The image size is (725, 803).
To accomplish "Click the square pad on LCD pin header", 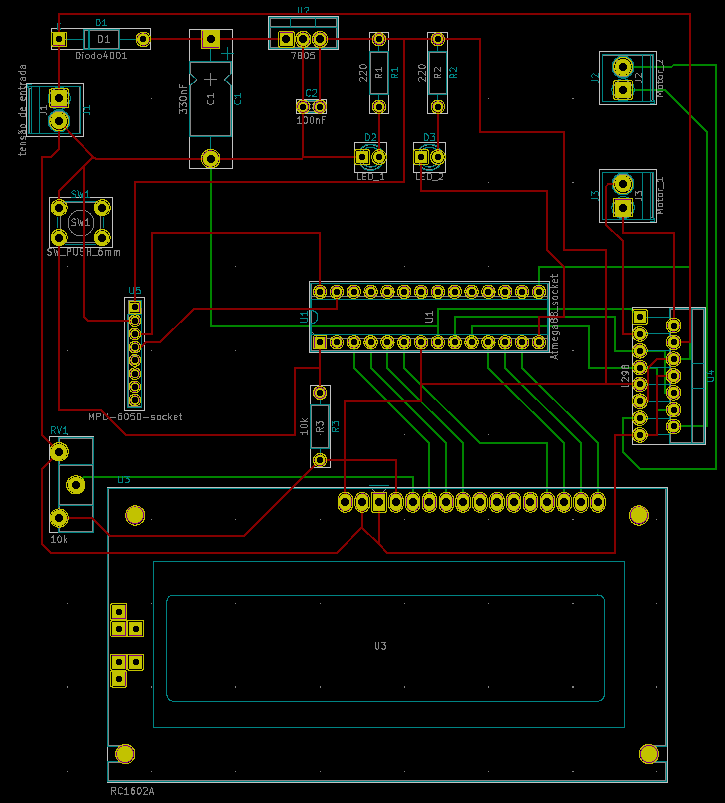I will point(378,502).
